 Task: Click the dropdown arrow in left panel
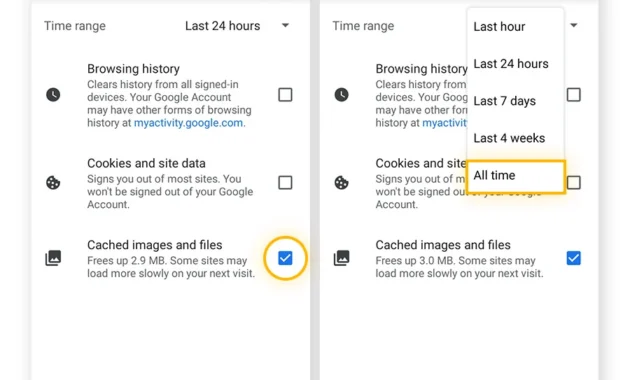click(285, 25)
